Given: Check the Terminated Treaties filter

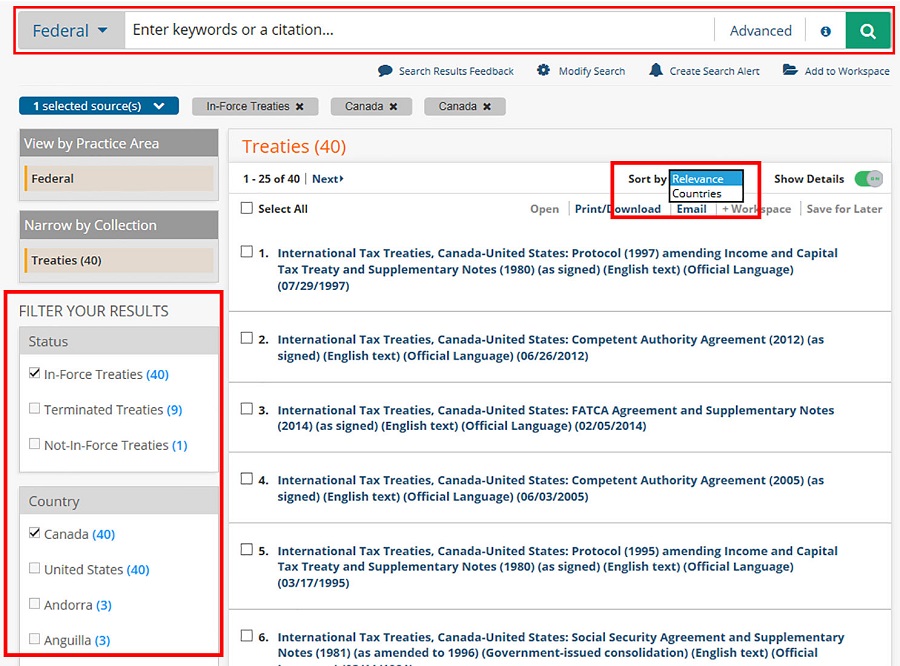Looking at the screenshot, I should (35, 409).
